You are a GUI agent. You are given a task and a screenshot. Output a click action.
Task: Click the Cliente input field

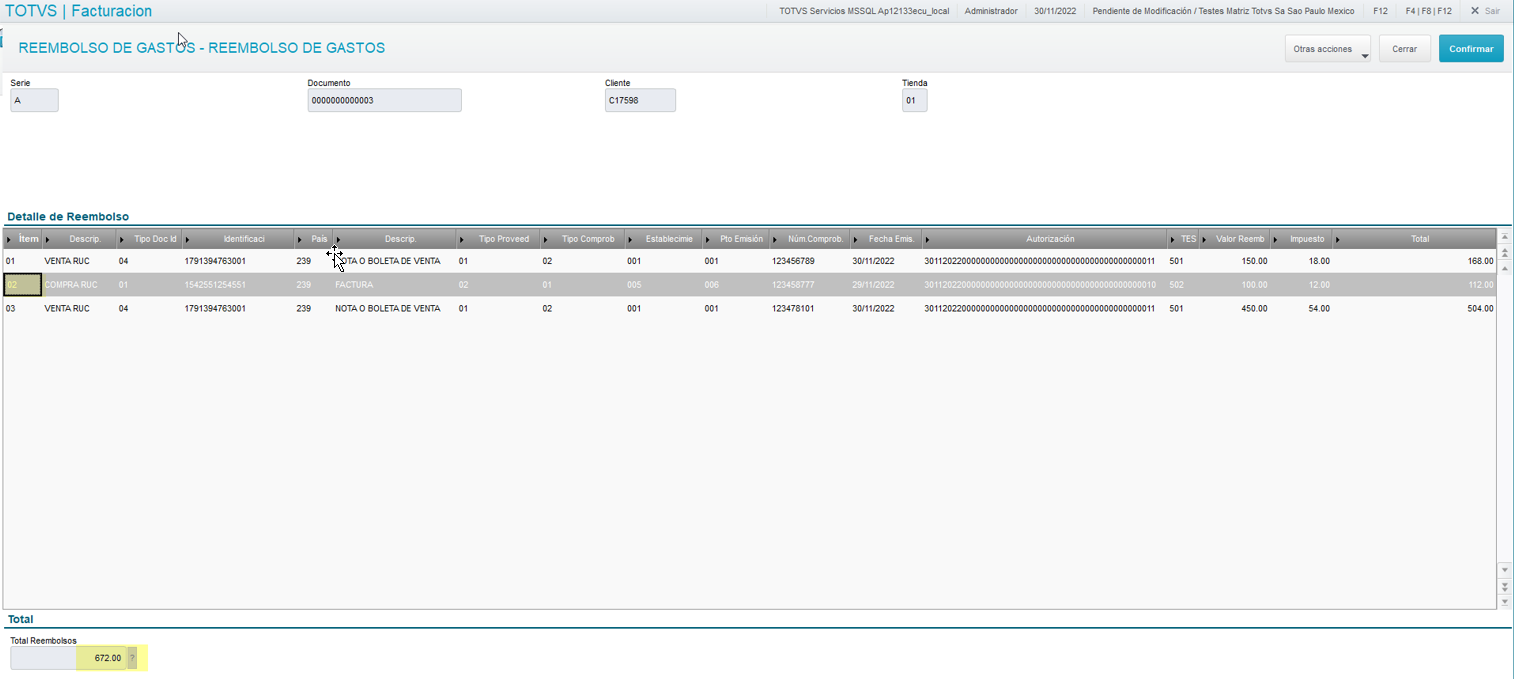tap(640, 100)
